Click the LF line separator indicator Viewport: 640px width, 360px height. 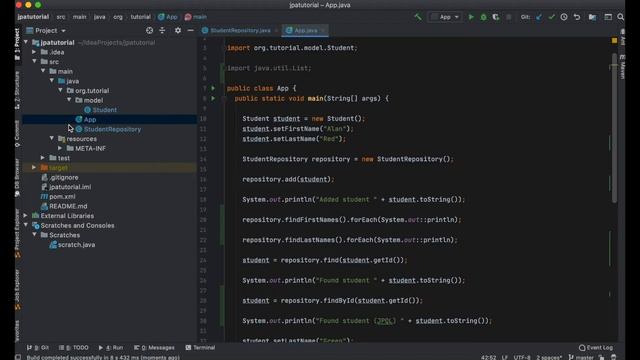(x=505, y=358)
